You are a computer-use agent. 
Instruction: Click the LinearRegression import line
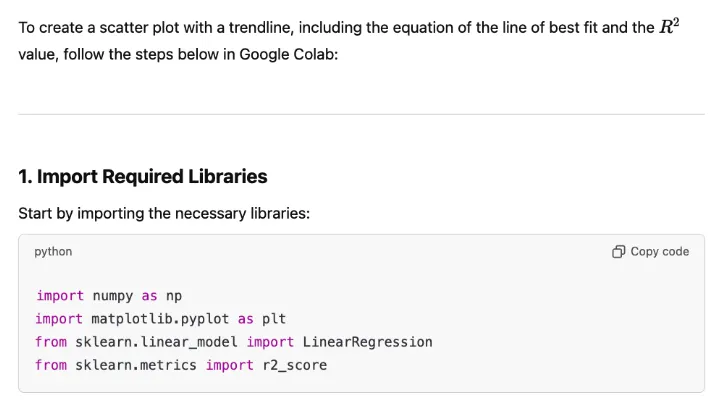tap(233, 342)
